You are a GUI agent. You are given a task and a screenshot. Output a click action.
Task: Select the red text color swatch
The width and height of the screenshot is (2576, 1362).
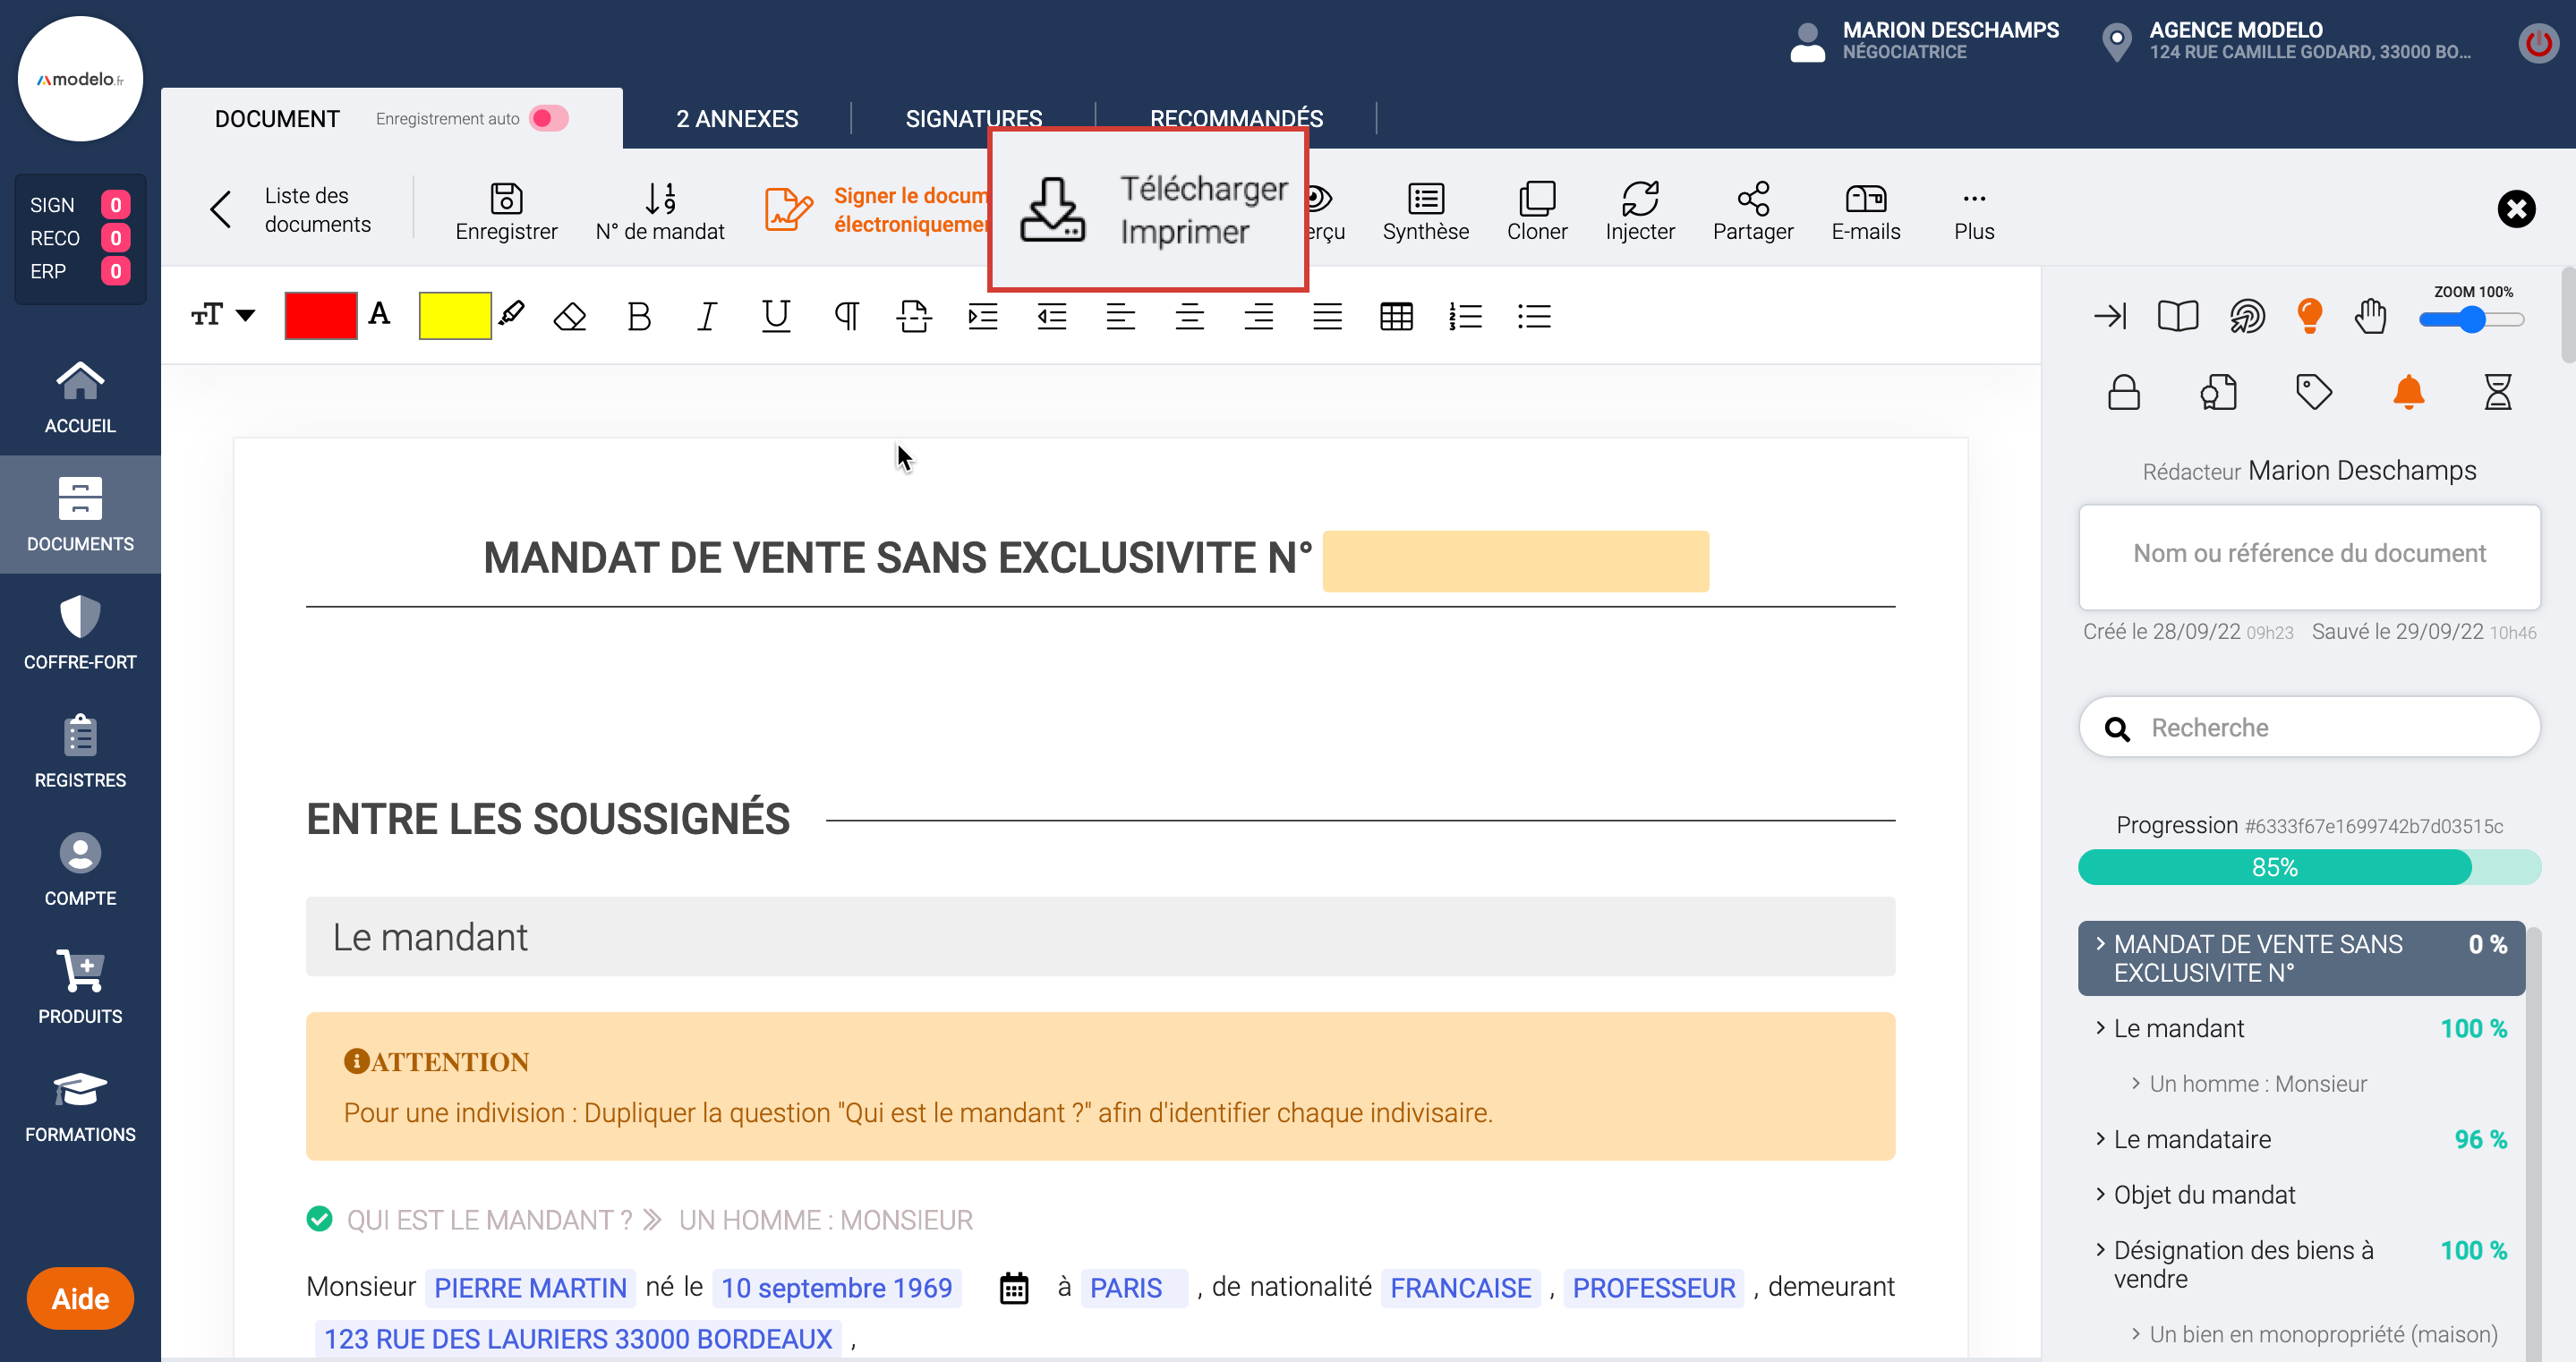[320, 316]
